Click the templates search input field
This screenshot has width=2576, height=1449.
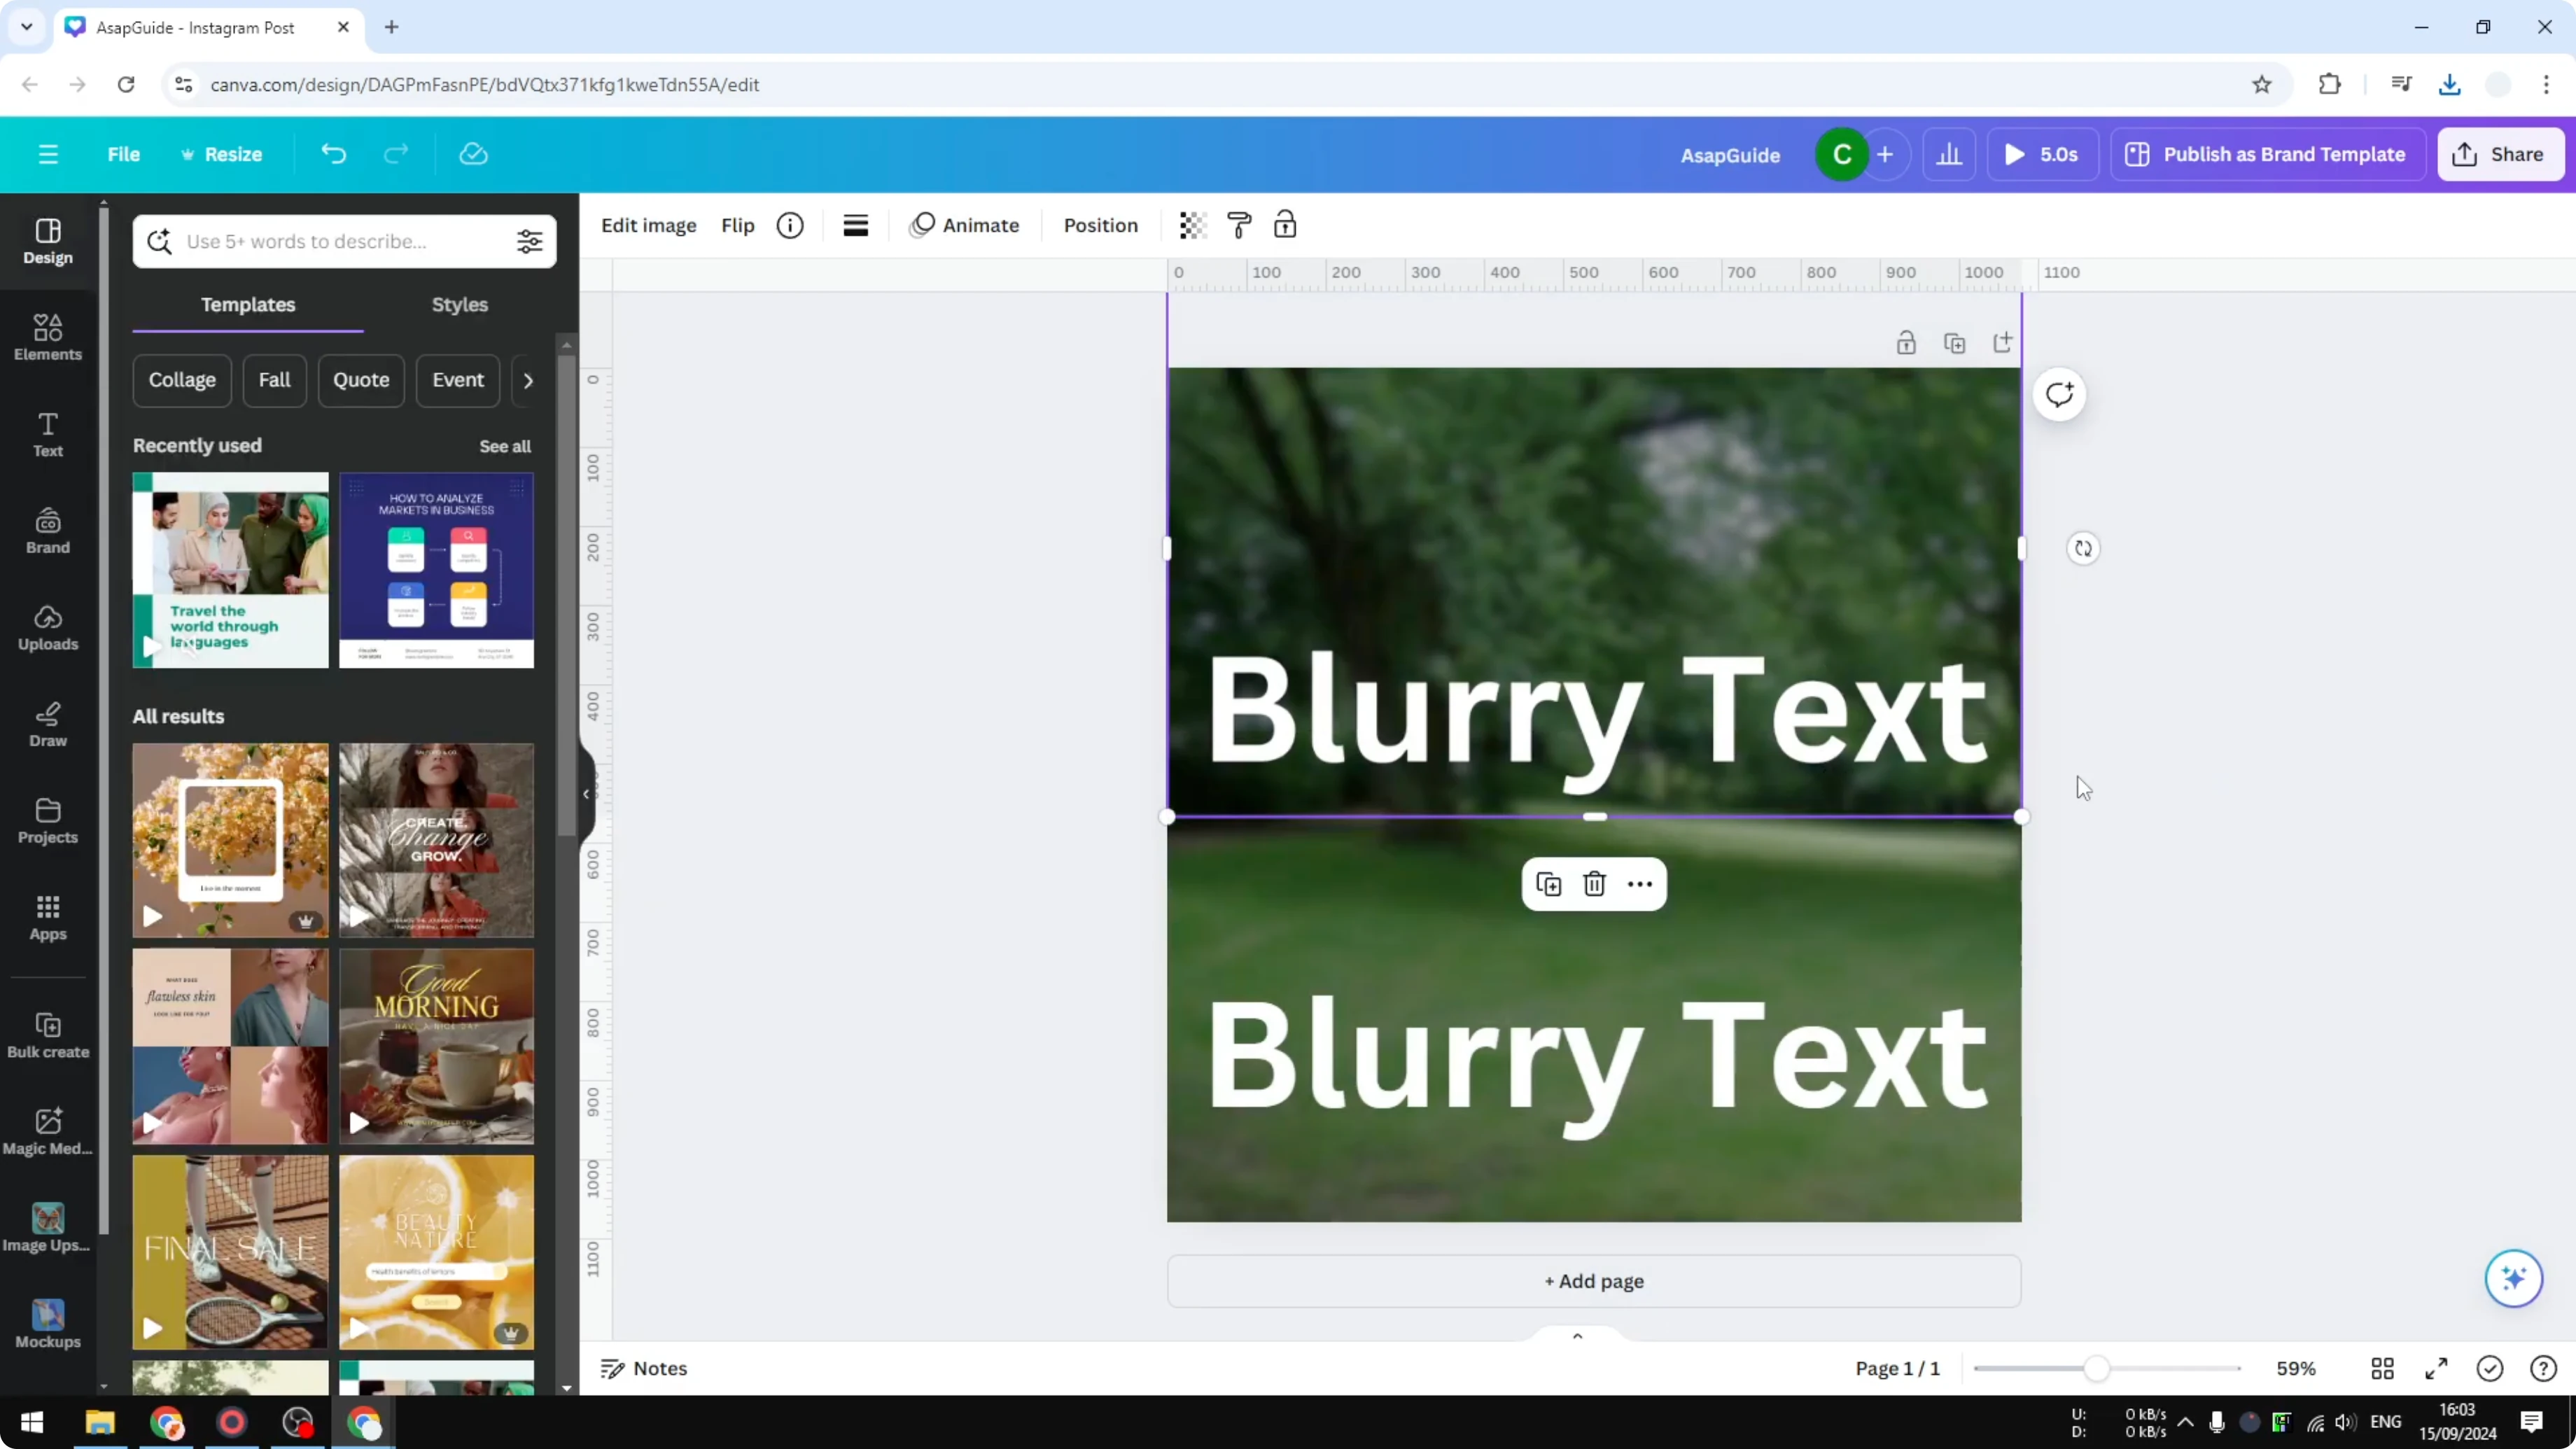tap(343, 241)
